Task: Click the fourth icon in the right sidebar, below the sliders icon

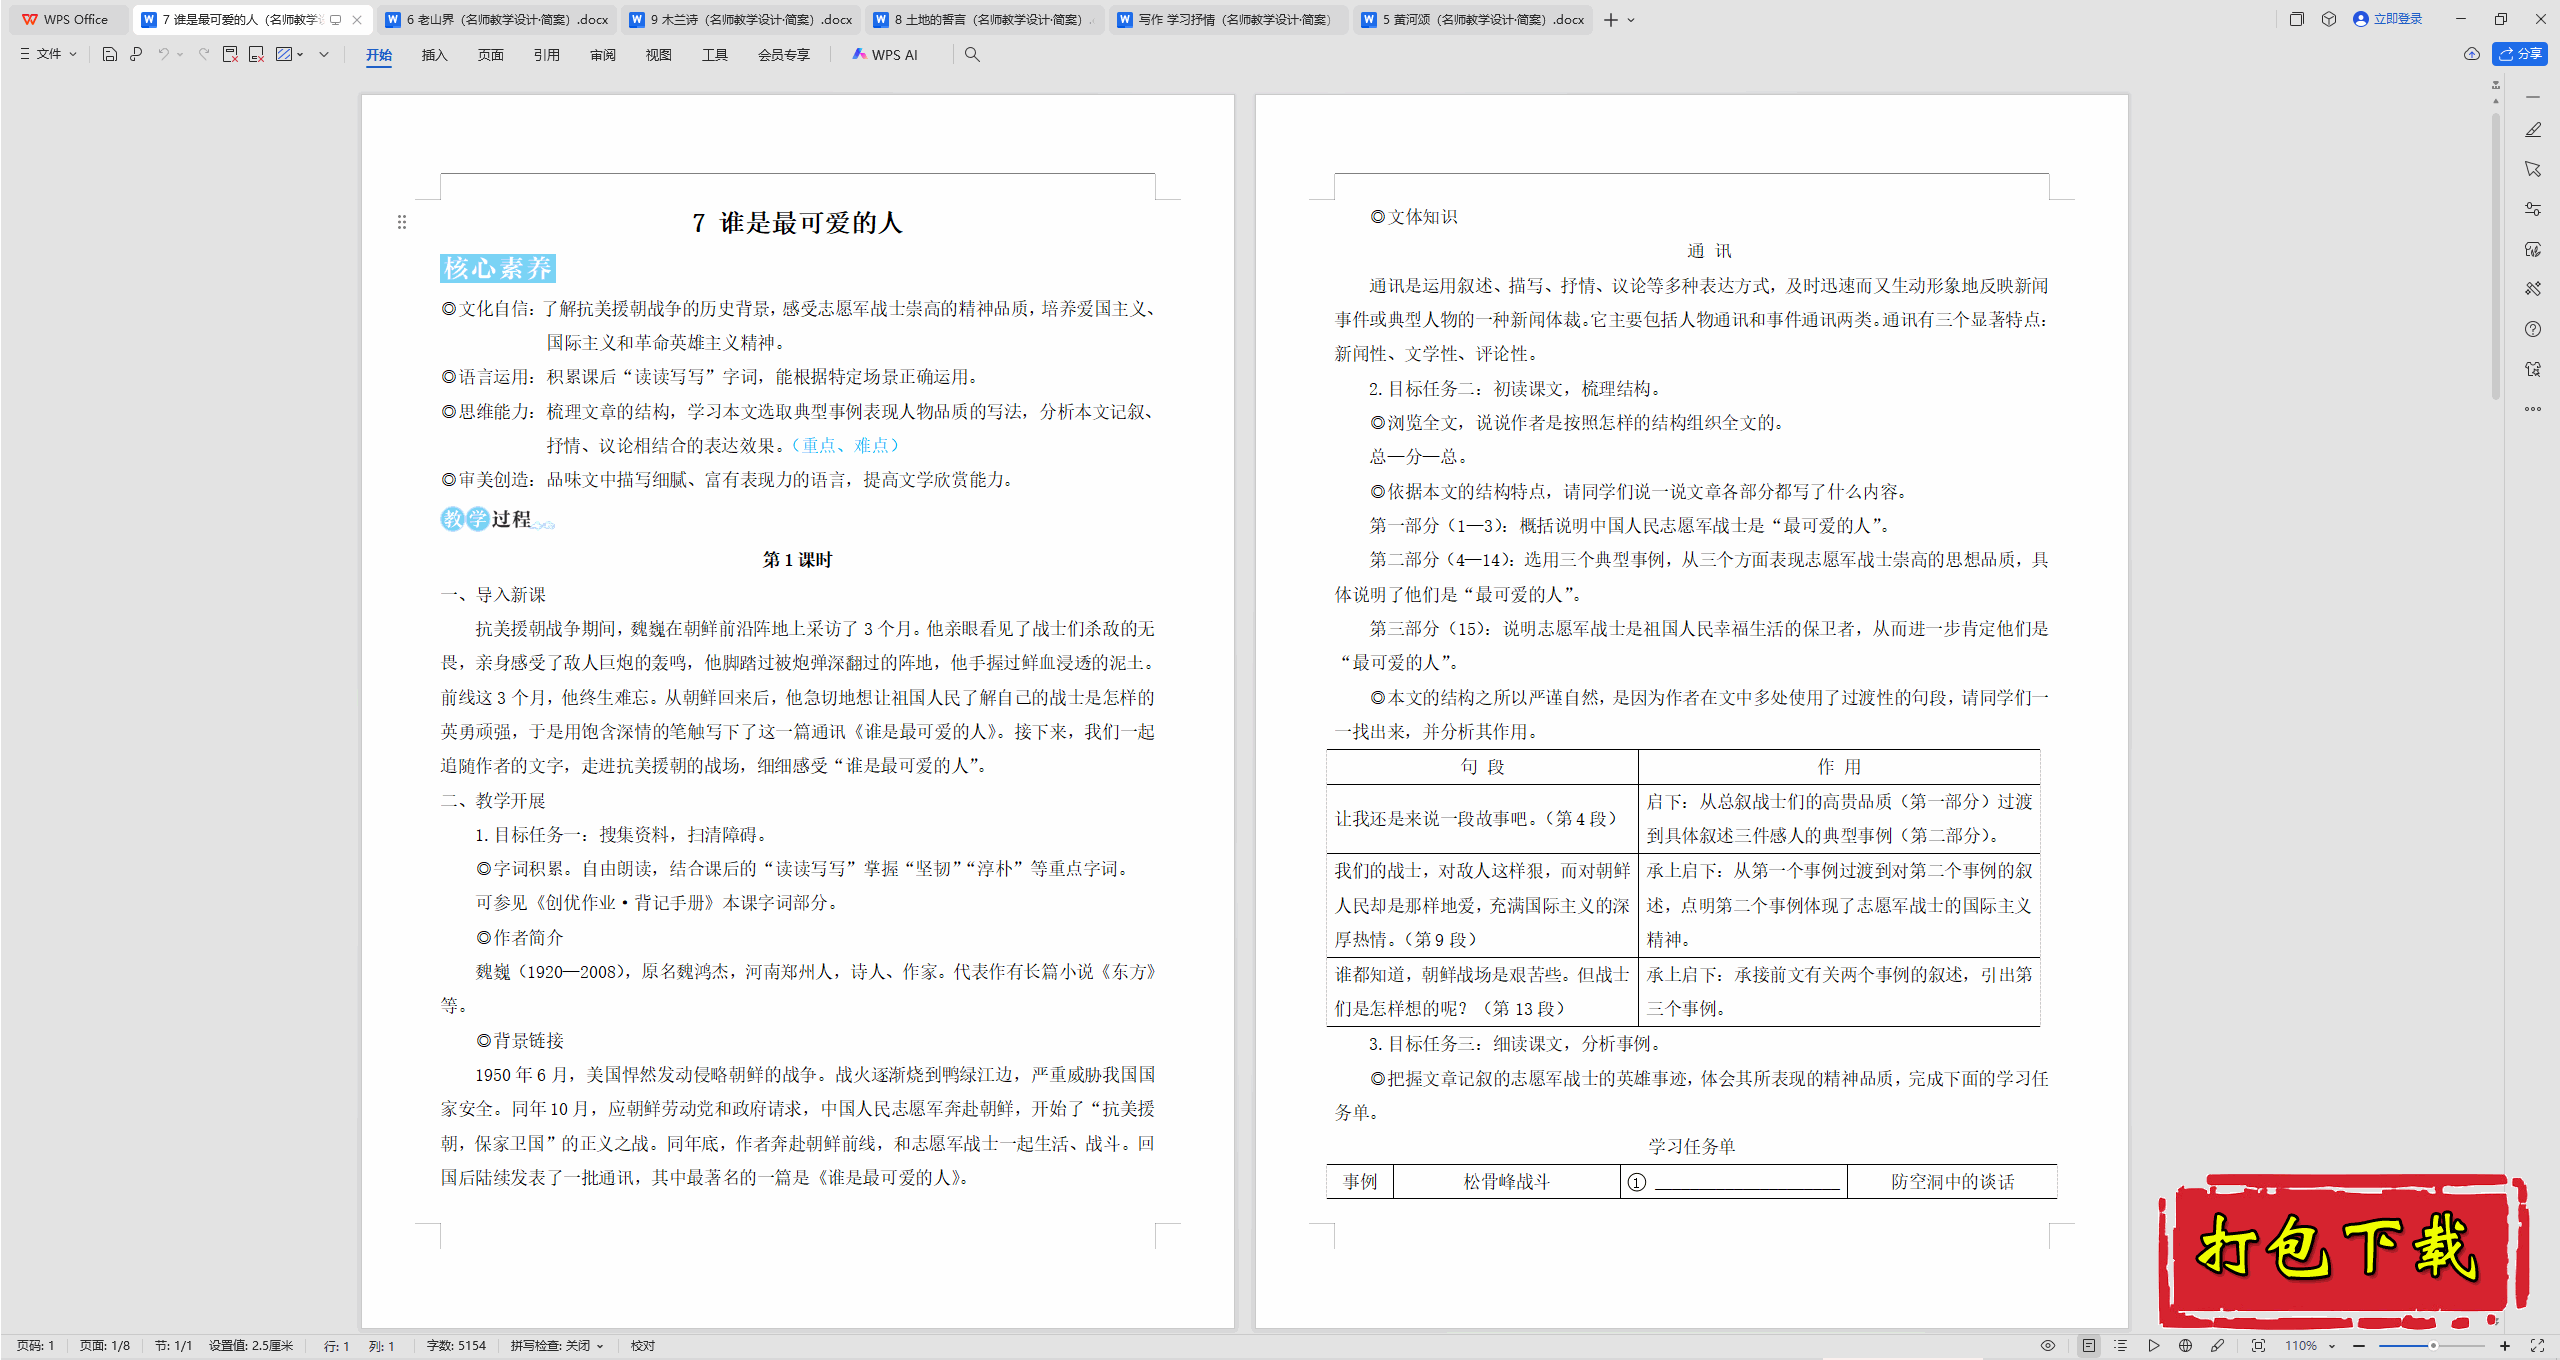Action: click(x=2533, y=249)
